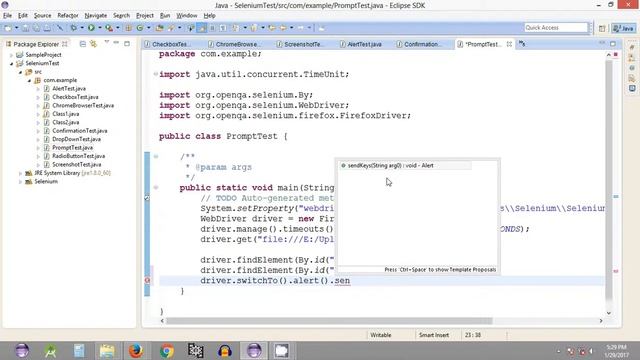This screenshot has width=640, height=360.
Task: Click the Save toolbar icon
Action: click(26, 28)
